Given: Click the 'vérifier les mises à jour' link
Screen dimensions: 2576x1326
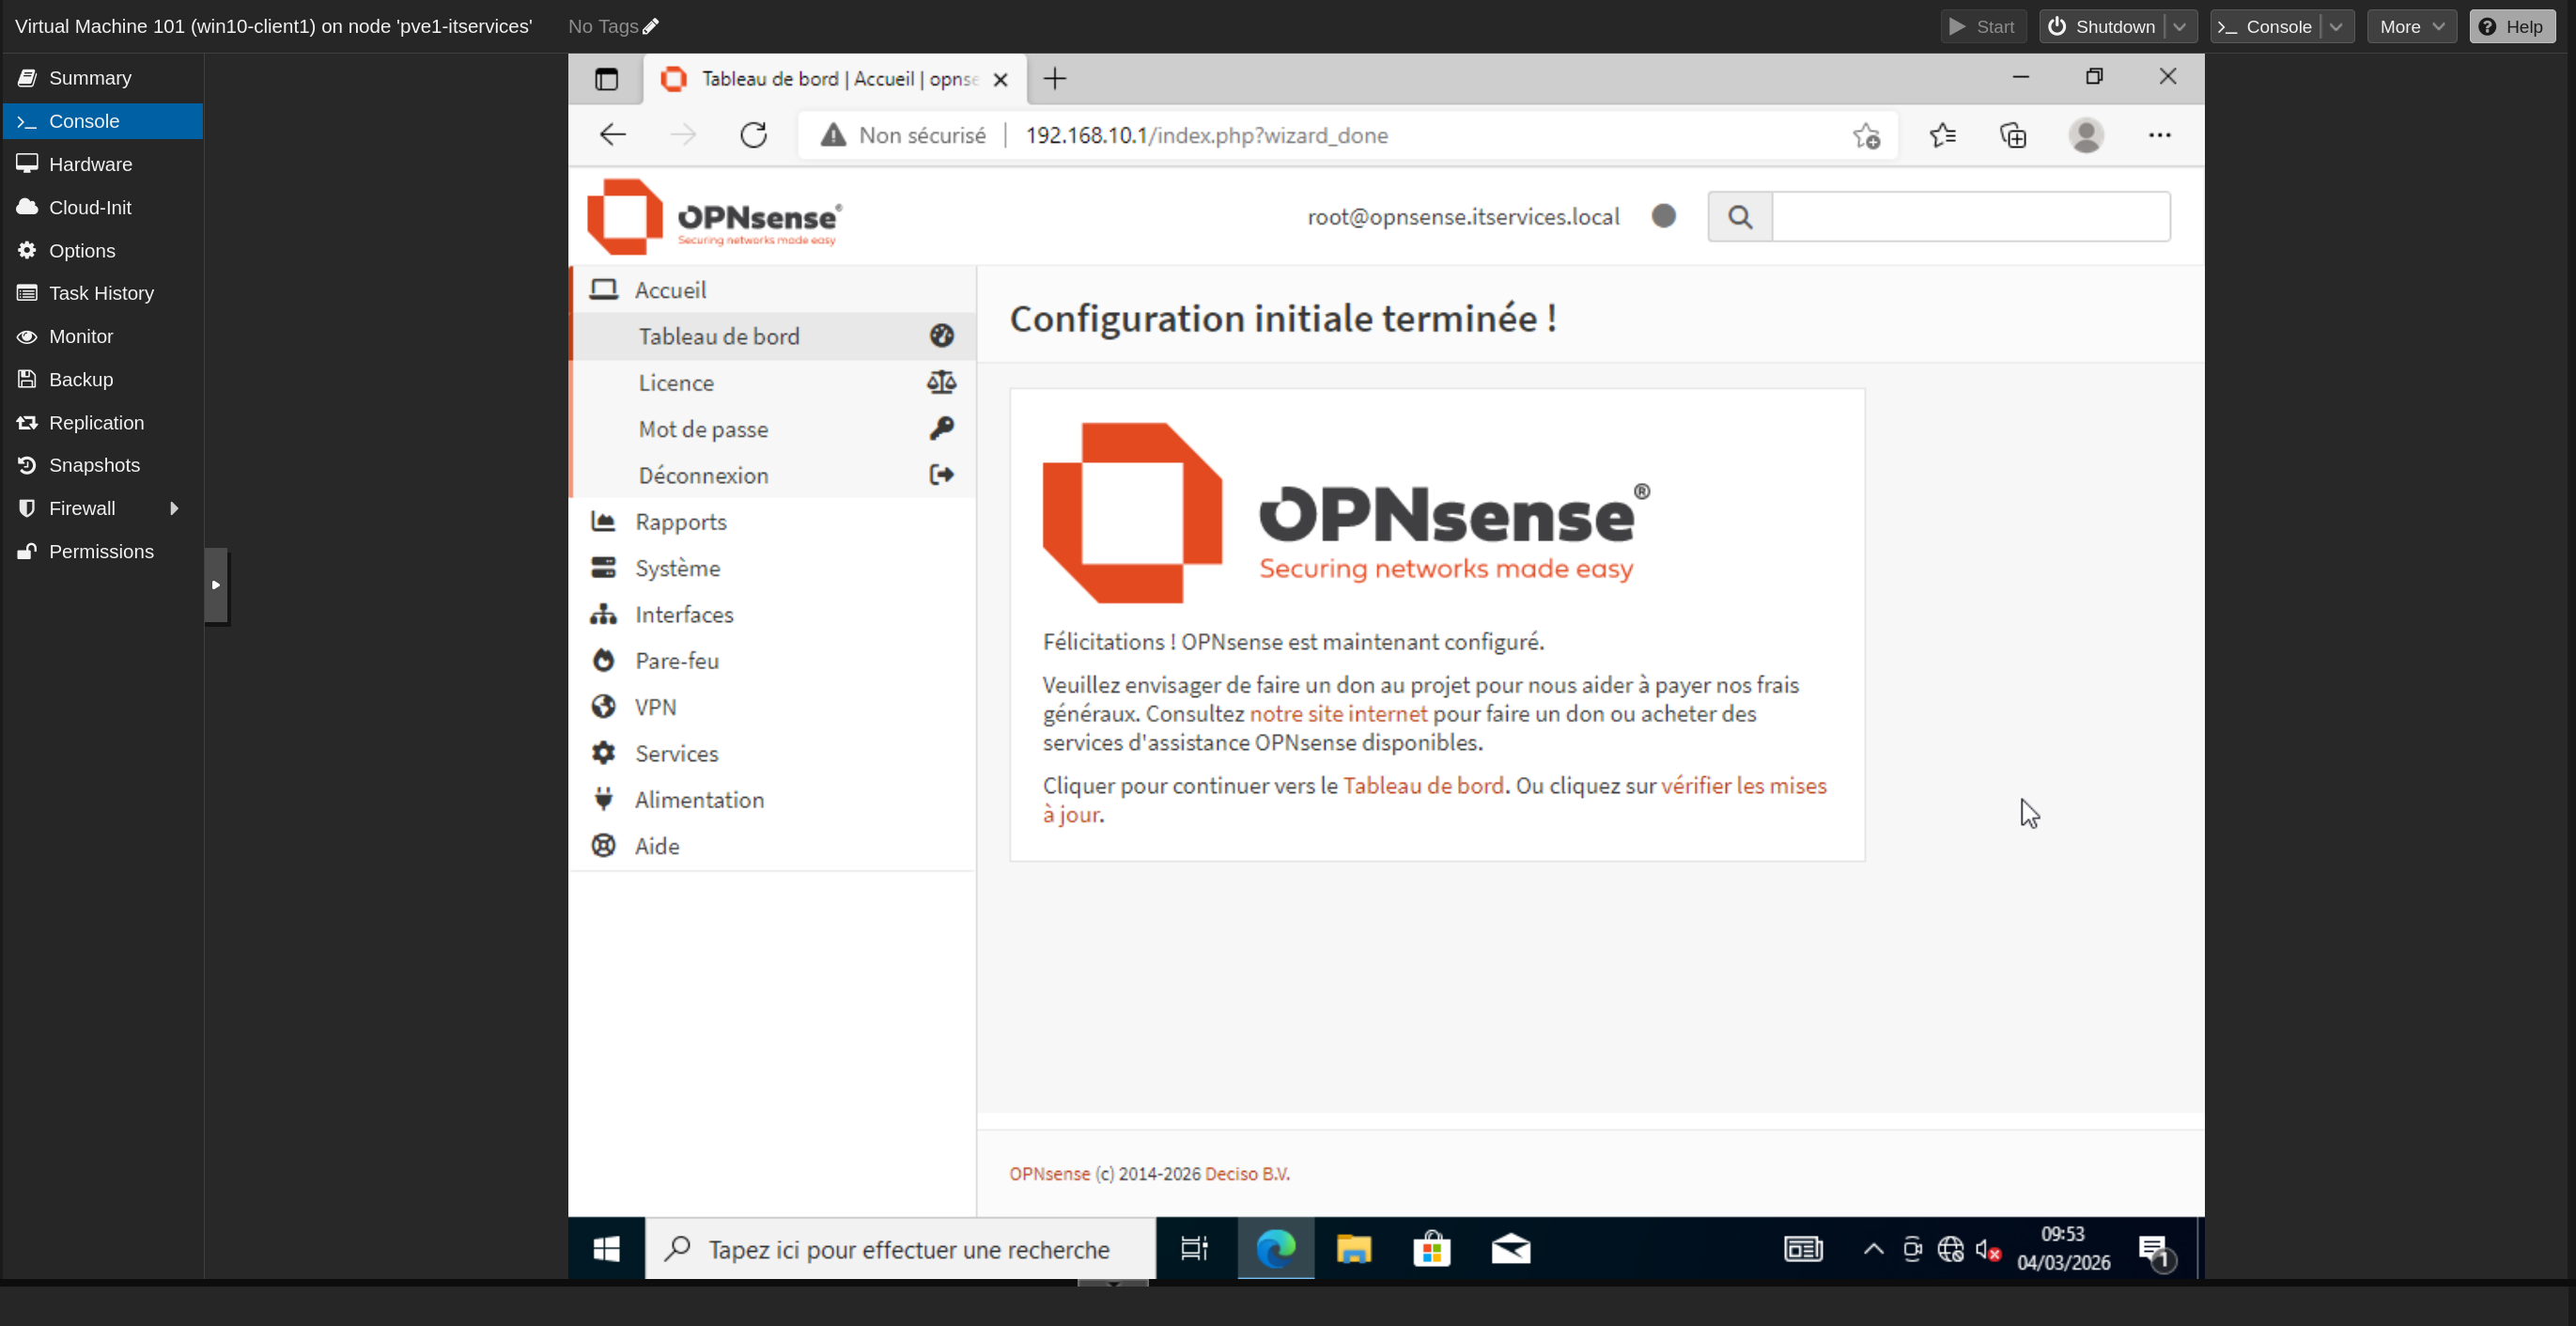Looking at the screenshot, I should [1742, 786].
